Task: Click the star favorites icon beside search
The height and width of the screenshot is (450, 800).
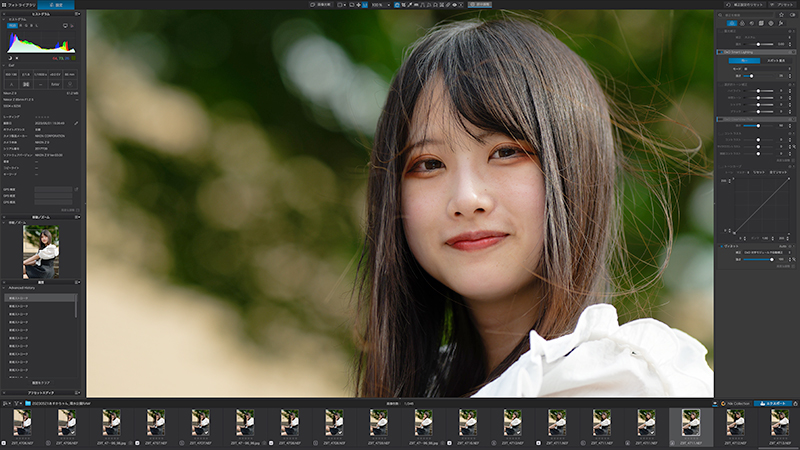Action: point(781,15)
